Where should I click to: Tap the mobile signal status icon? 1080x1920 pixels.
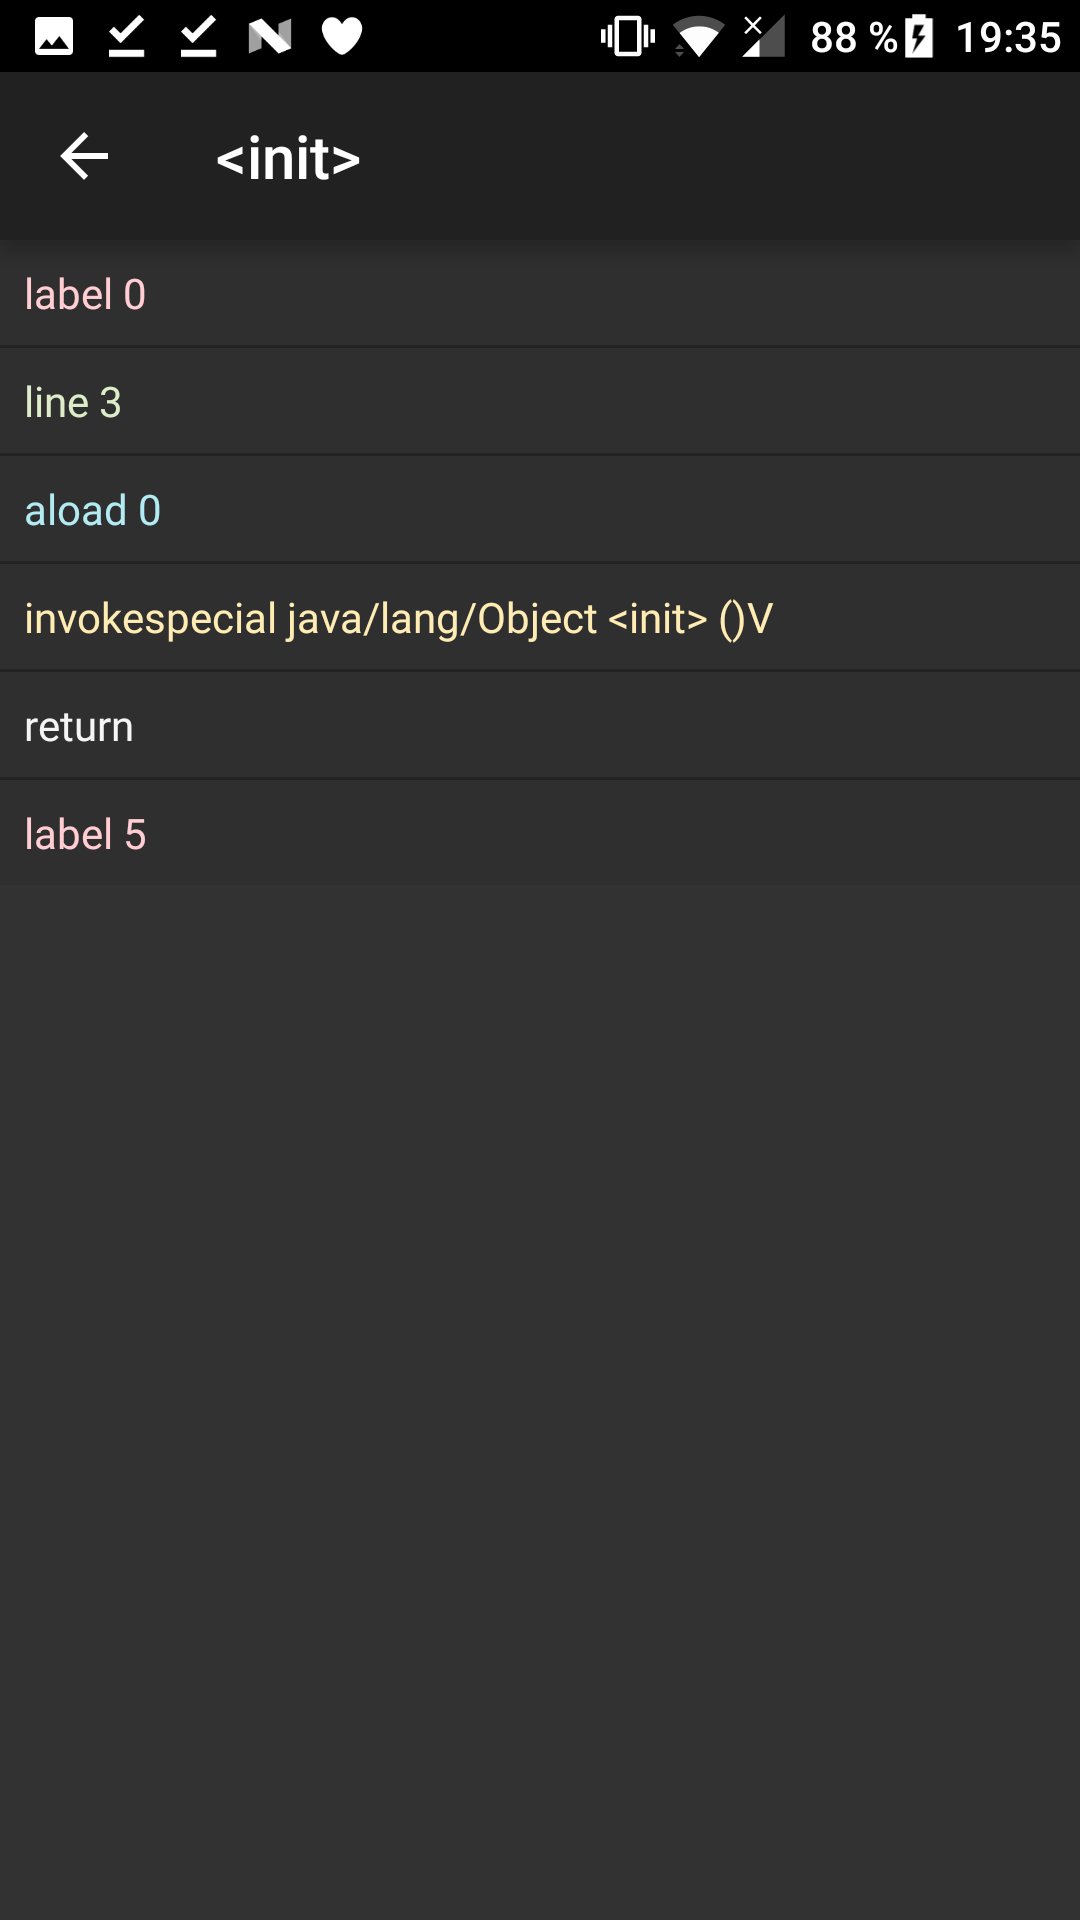tap(763, 37)
